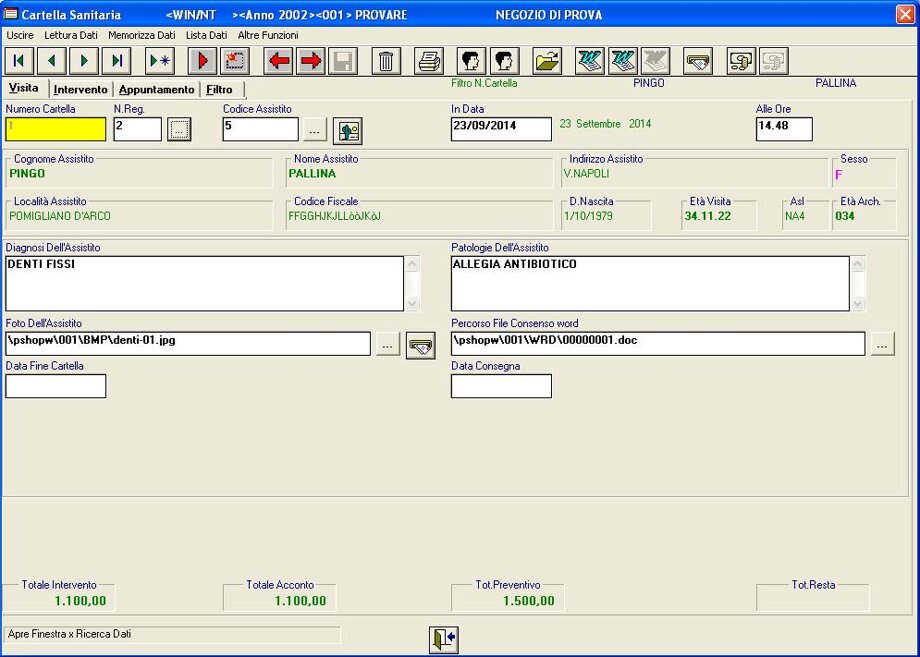
Task: Click the red left arrow button
Action: 278,61
